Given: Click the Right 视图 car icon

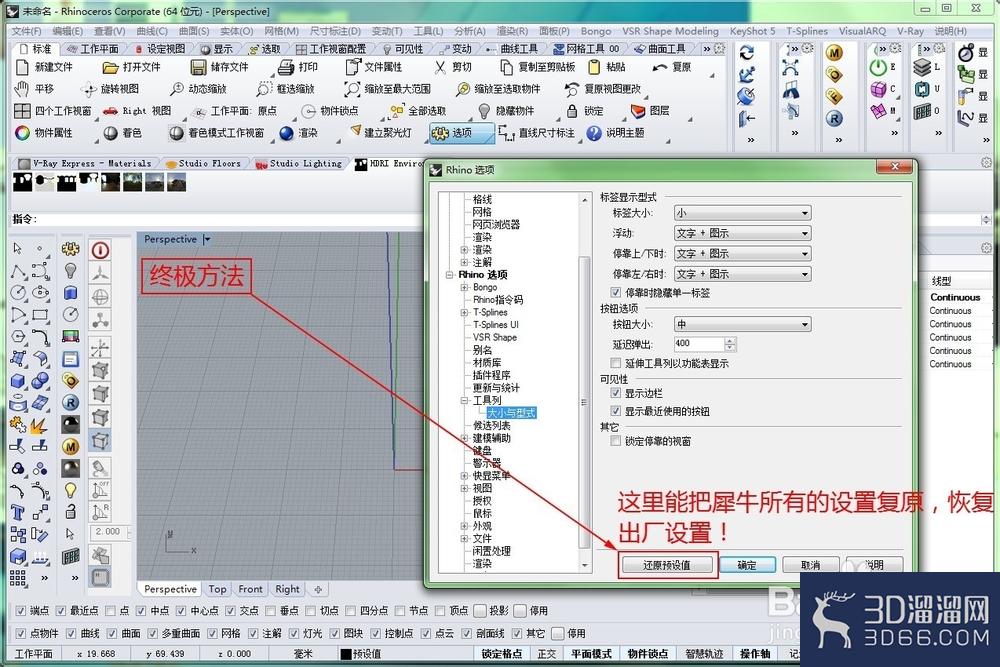Looking at the screenshot, I should pyautogui.click(x=110, y=111).
